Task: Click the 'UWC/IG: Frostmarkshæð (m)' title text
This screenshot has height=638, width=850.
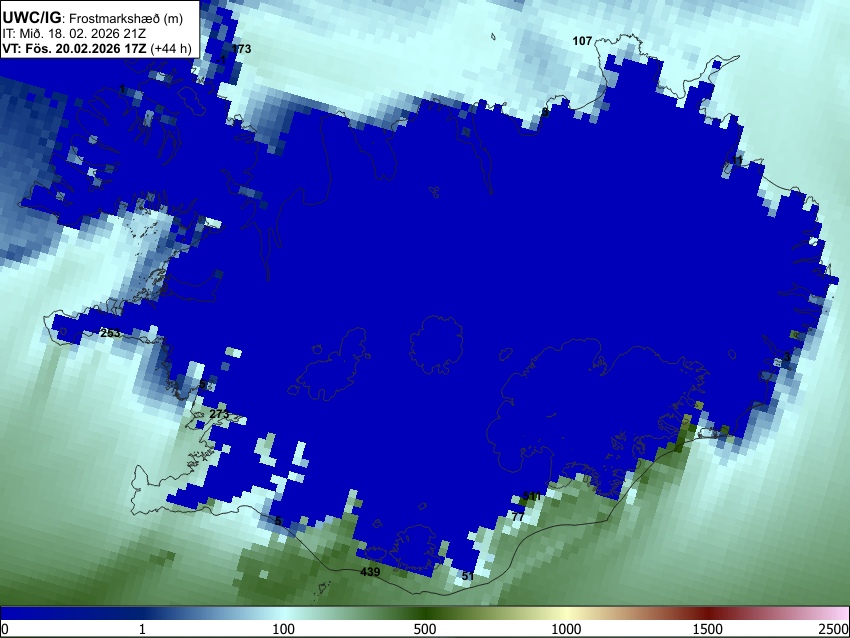Action: (93, 18)
